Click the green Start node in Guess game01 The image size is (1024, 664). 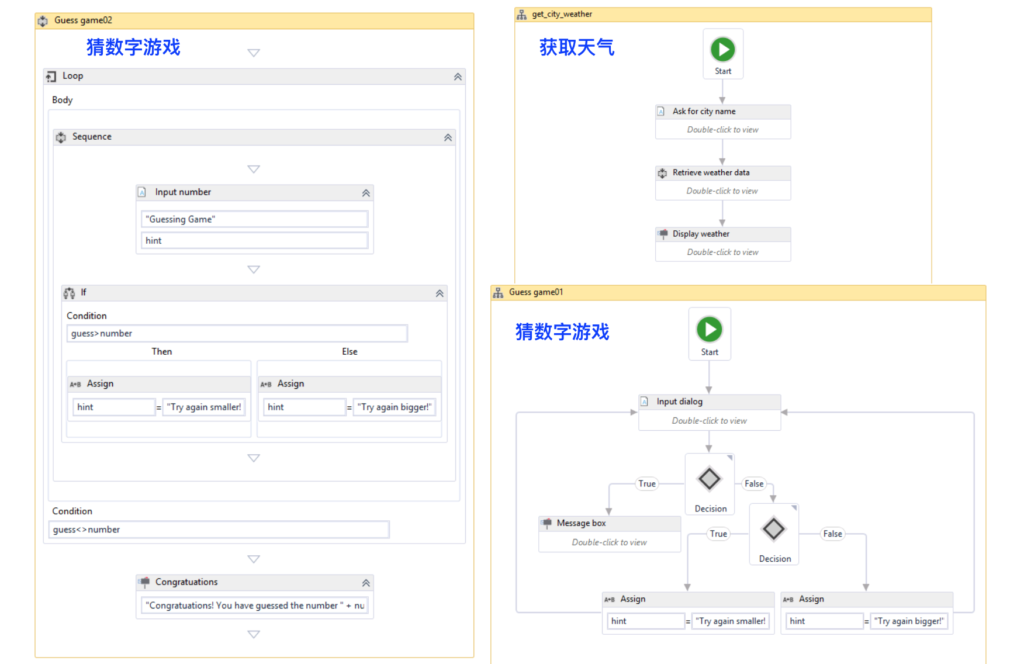pyautogui.click(x=709, y=330)
